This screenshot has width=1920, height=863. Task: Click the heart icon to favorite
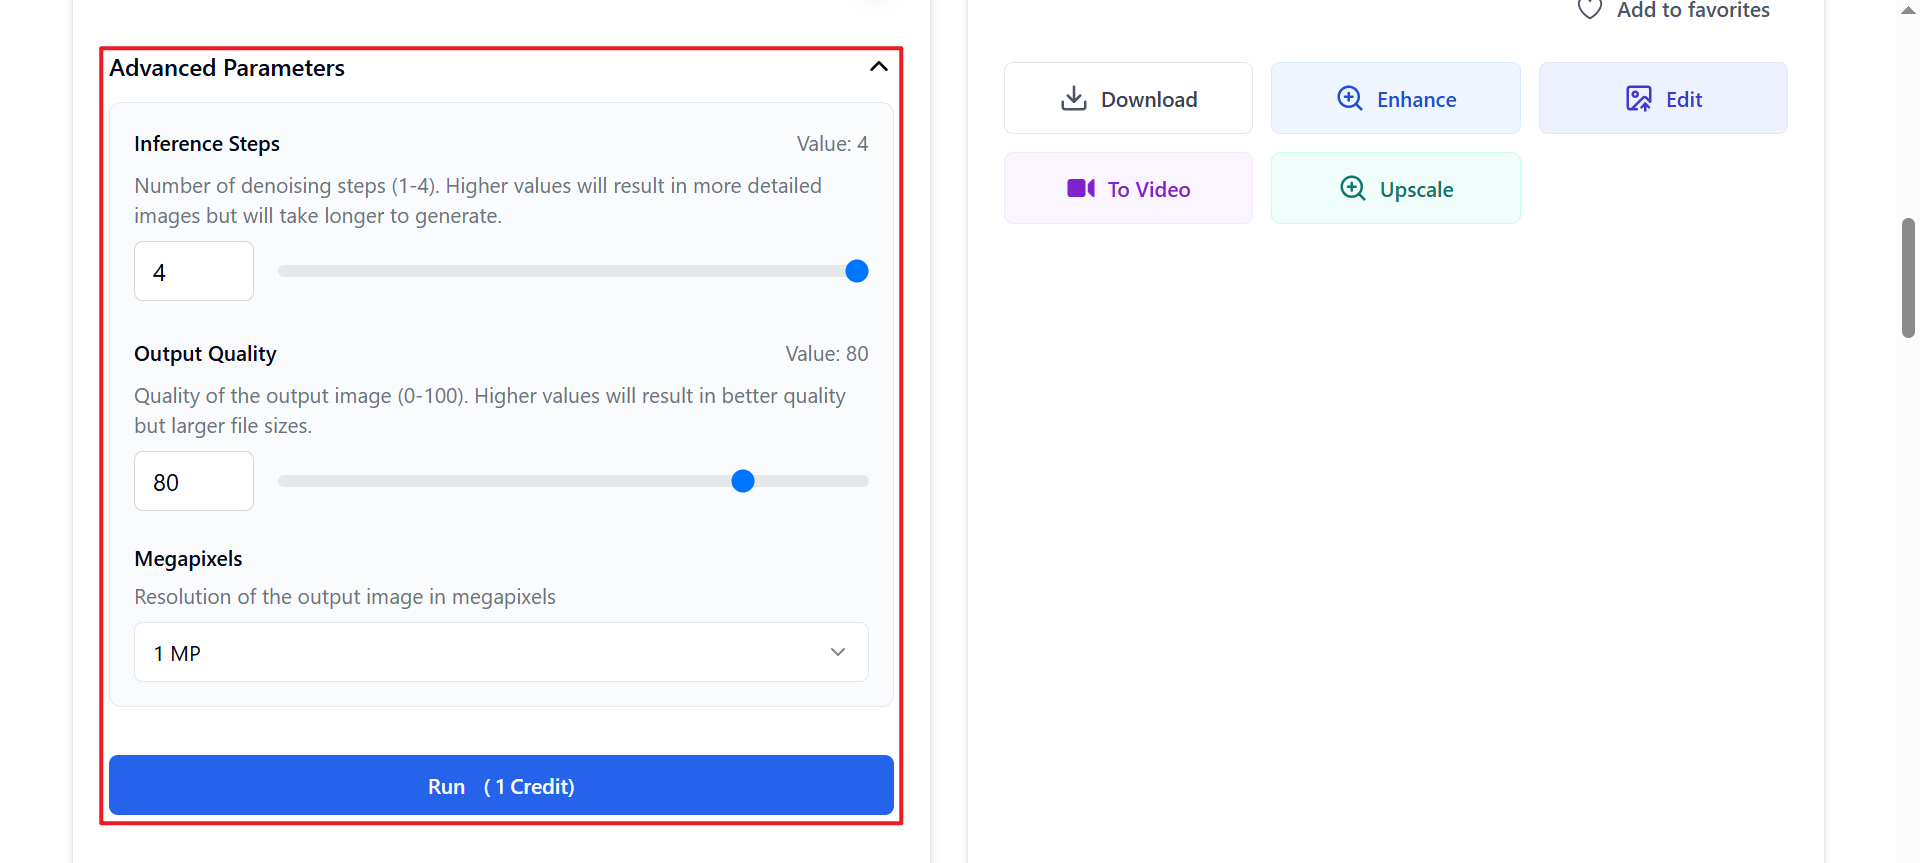[1590, 9]
